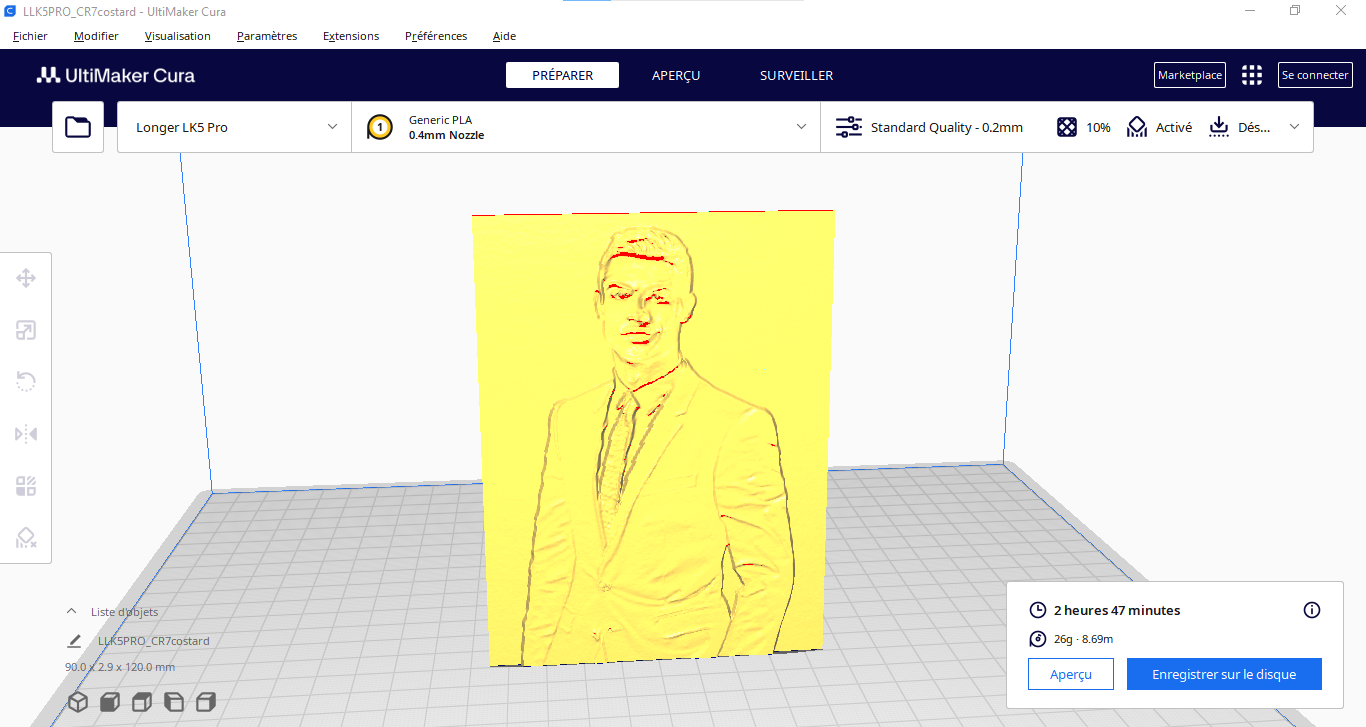
Task: Switch to top view cube icon
Action: (x=142, y=702)
